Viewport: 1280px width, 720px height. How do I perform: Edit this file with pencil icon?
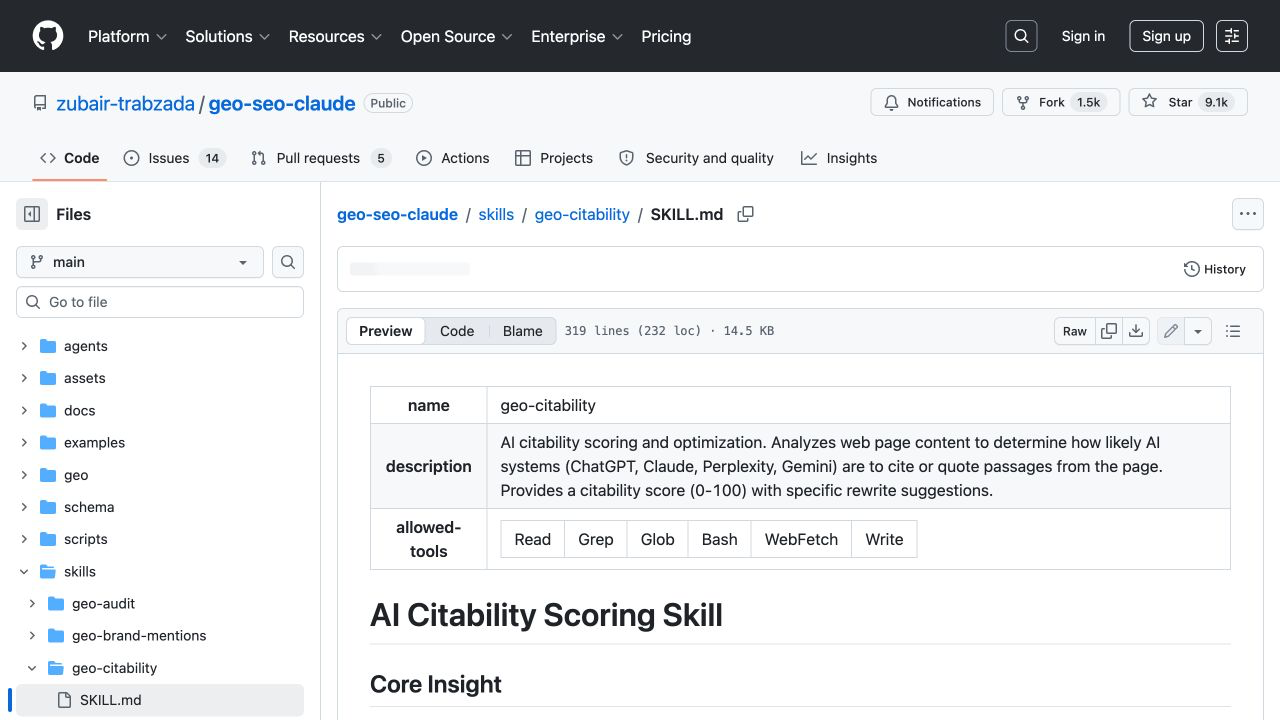(1171, 331)
